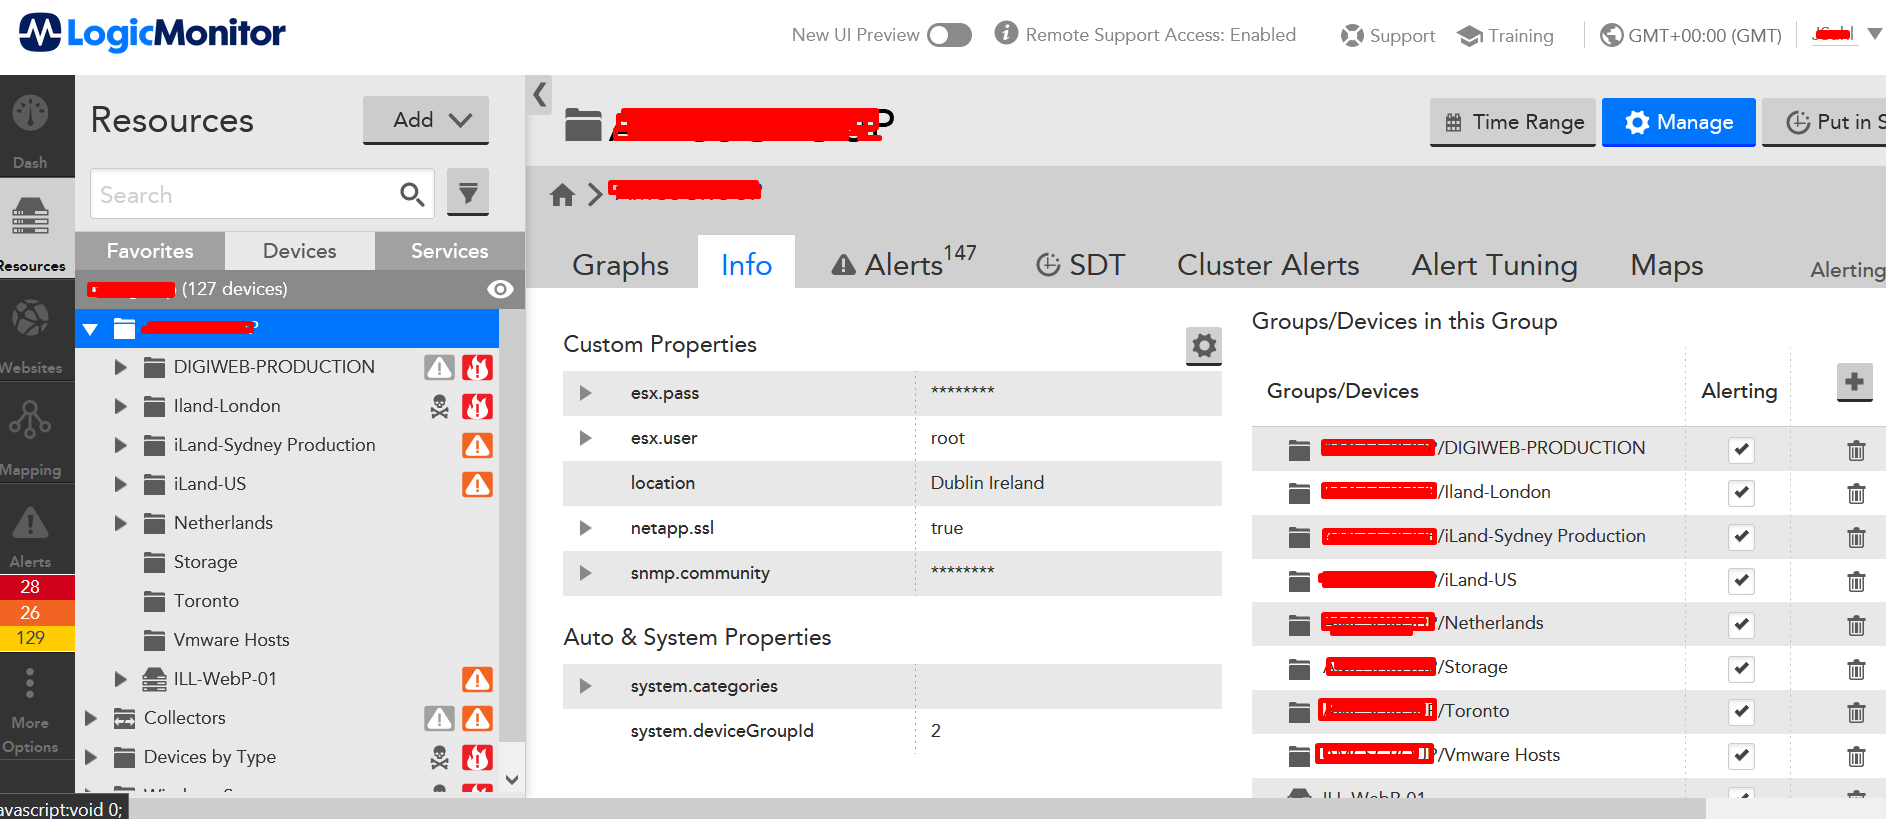The height and width of the screenshot is (819, 1886).
Task: Expand Netherlands tree folder
Action: pyautogui.click(x=120, y=523)
